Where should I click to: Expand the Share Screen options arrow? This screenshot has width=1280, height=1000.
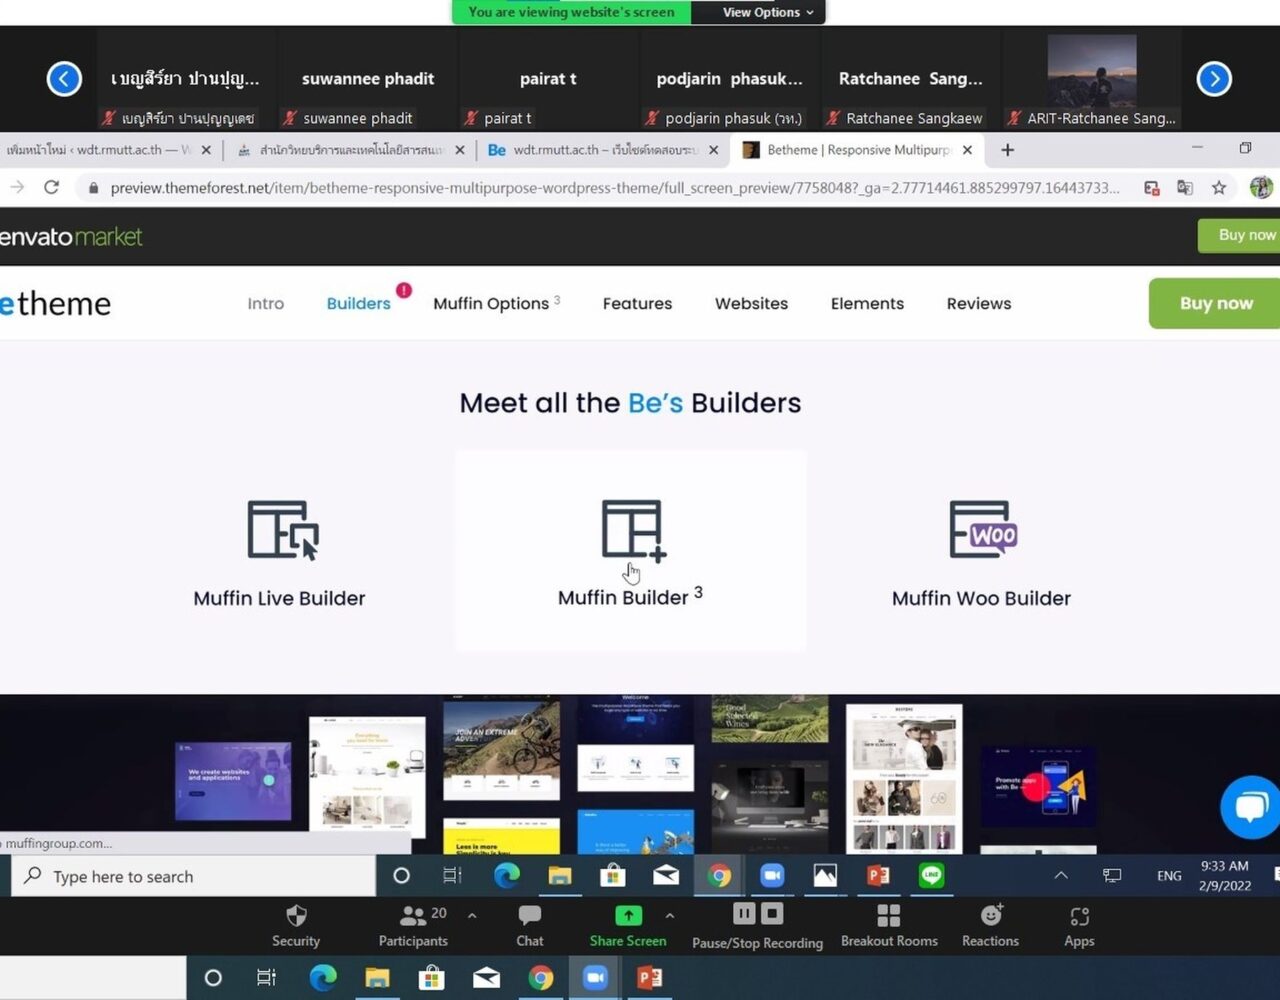point(670,915)
